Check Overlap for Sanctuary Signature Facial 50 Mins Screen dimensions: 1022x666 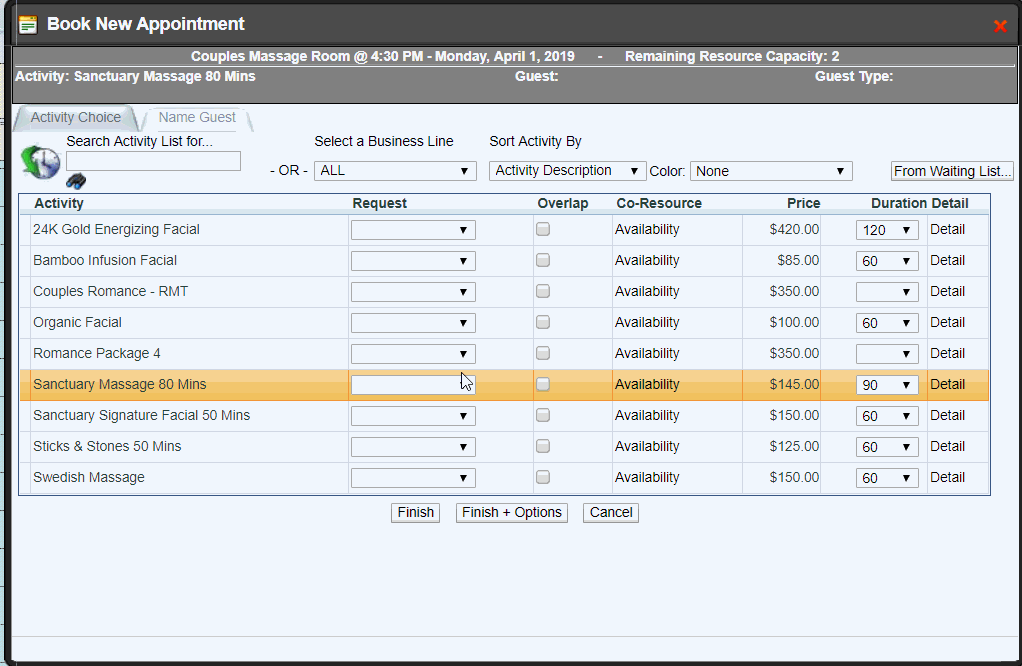point(543,414)
